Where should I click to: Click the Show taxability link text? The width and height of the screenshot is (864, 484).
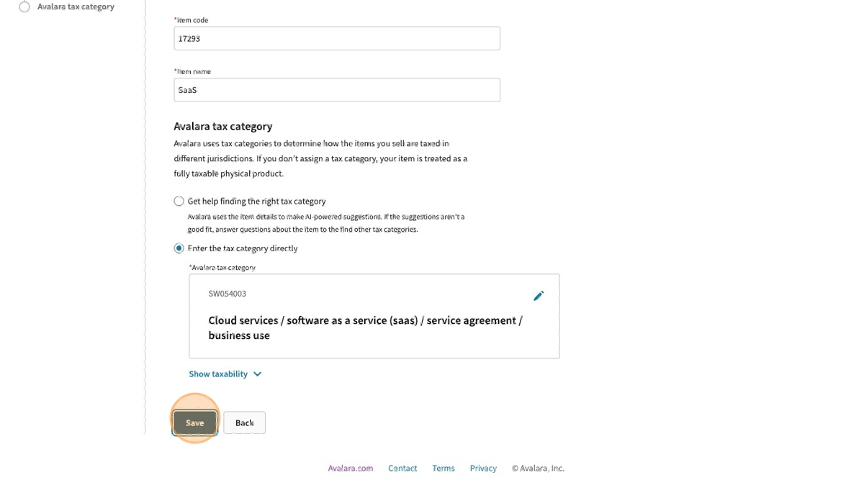(218, 374)
